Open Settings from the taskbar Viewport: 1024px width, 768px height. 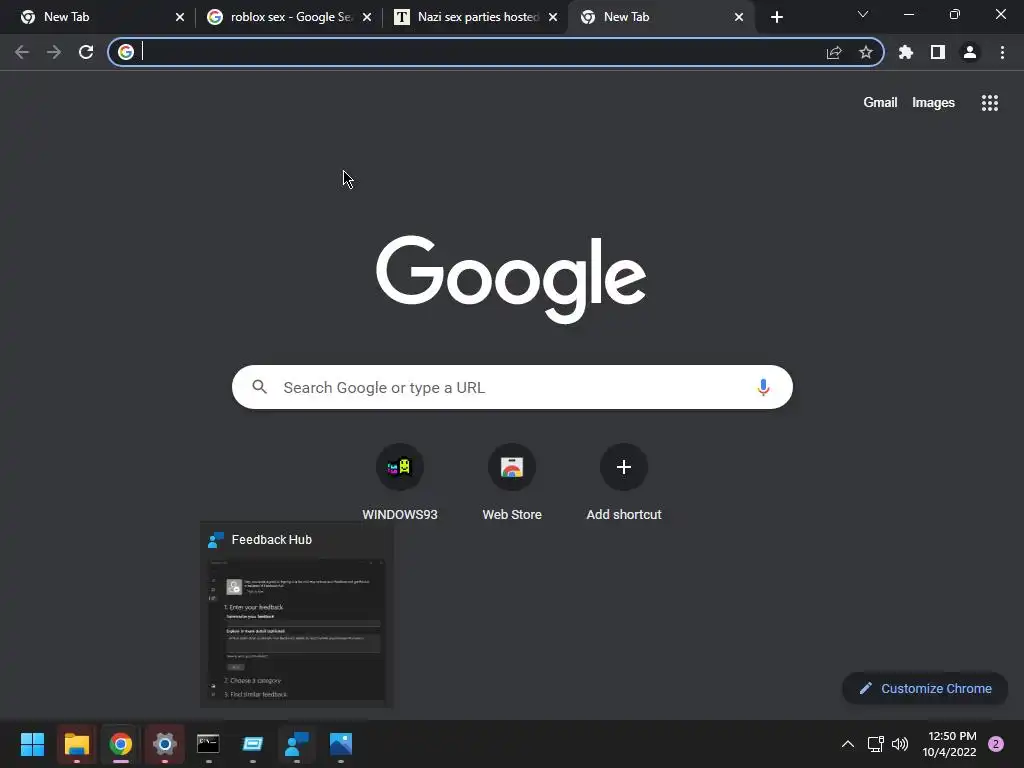click(x=165, y=744)
